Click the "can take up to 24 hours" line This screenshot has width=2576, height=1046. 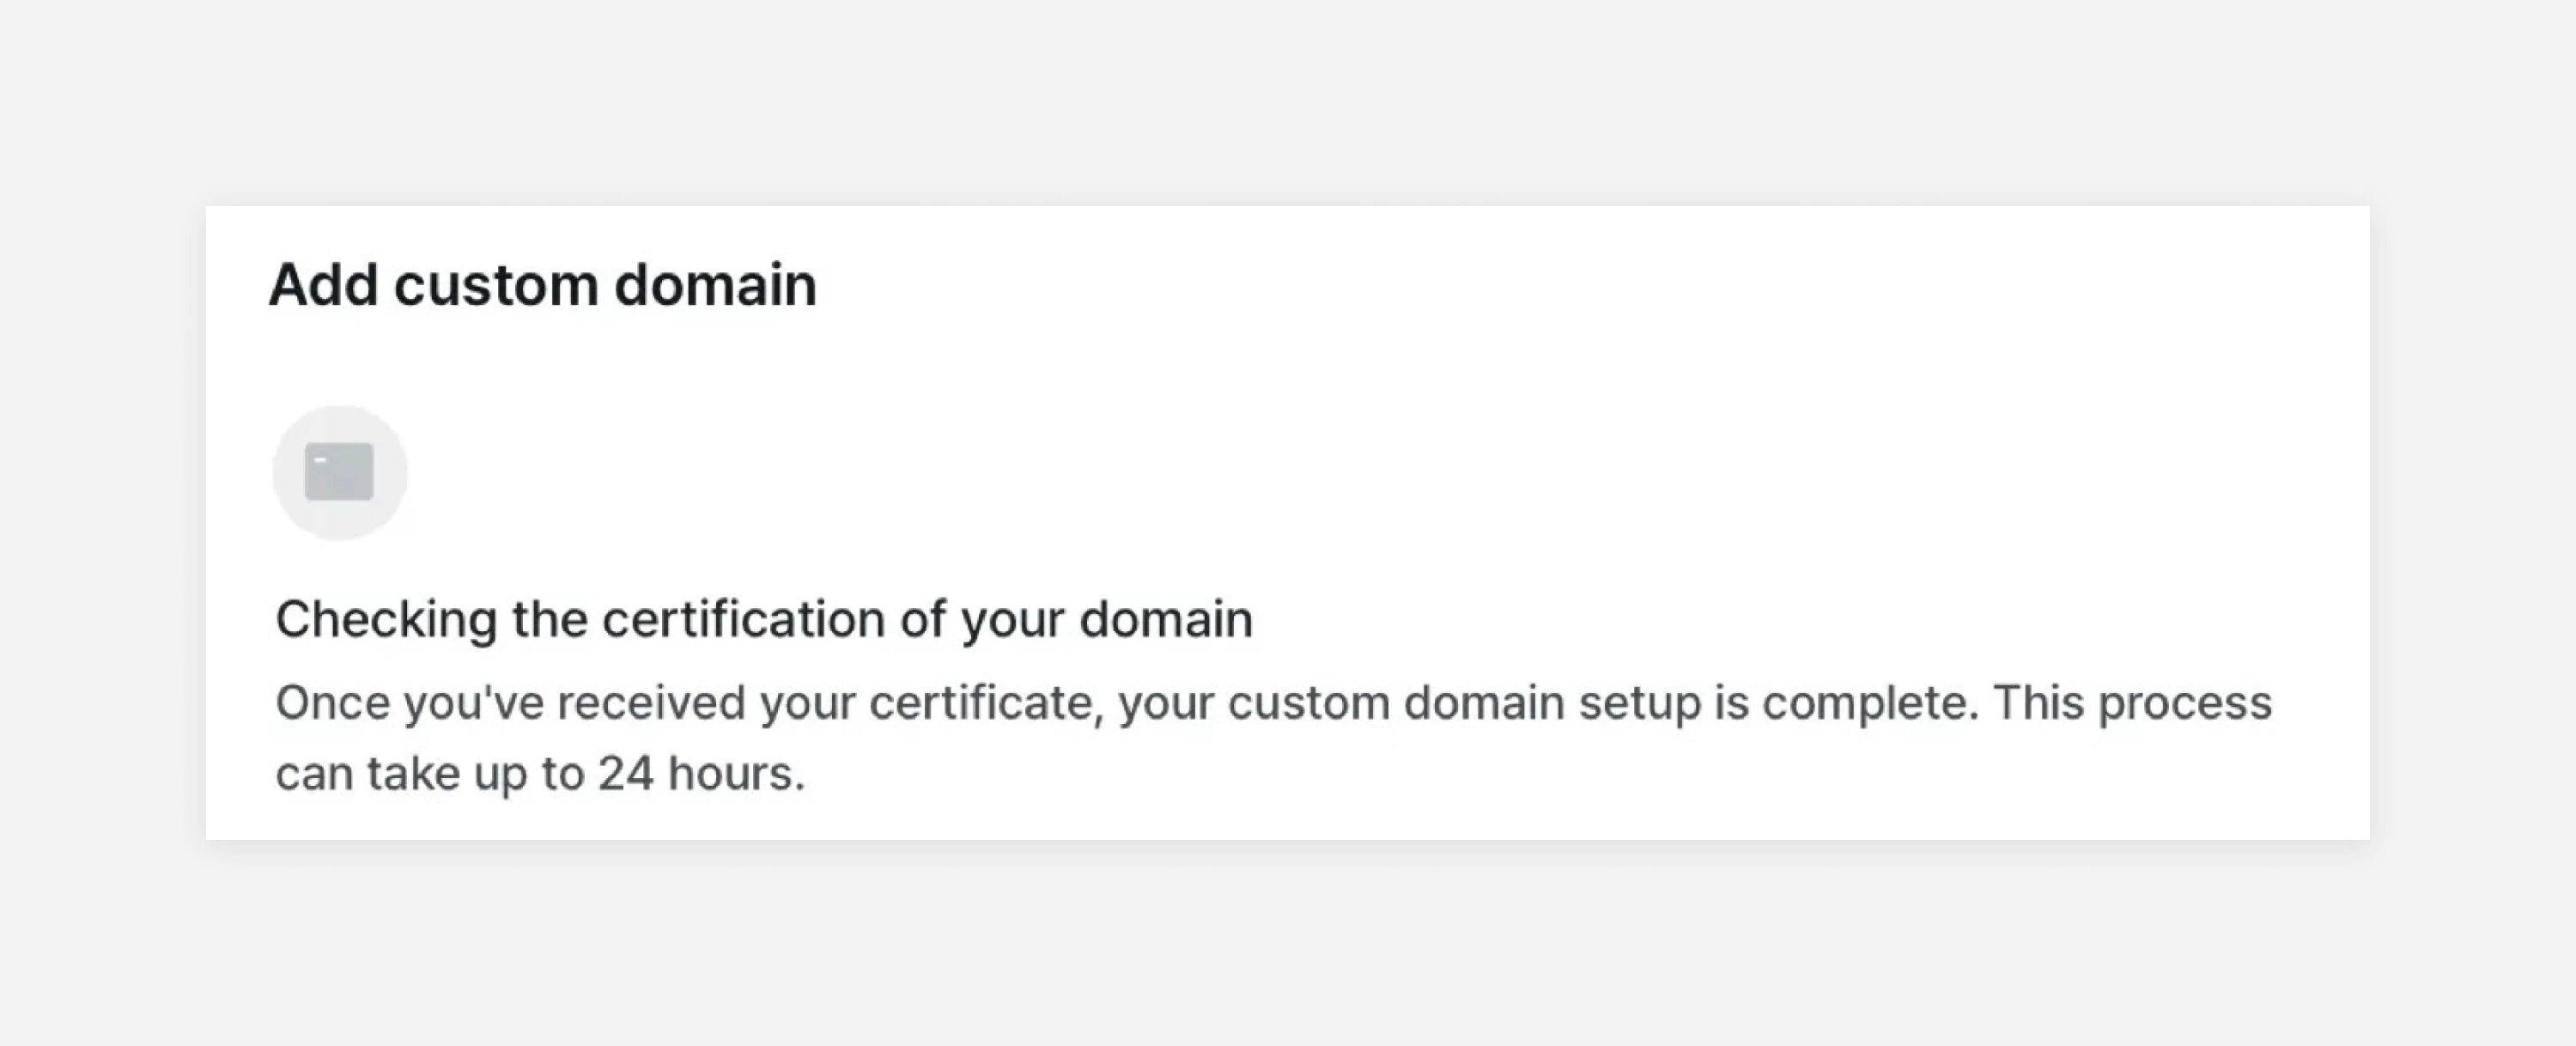[x=540, y=774]
